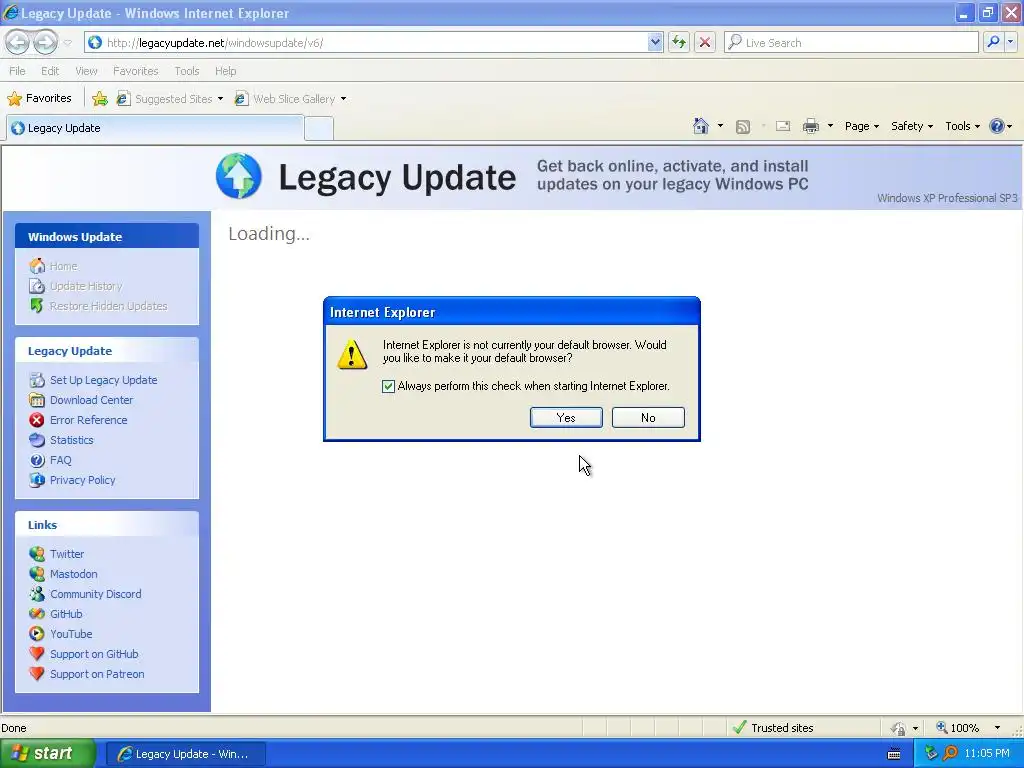Image resolution: width=1024 pixels, height=768 pixels.
Task: Click the Legacy Update globe logo
Action: [239, 176]
